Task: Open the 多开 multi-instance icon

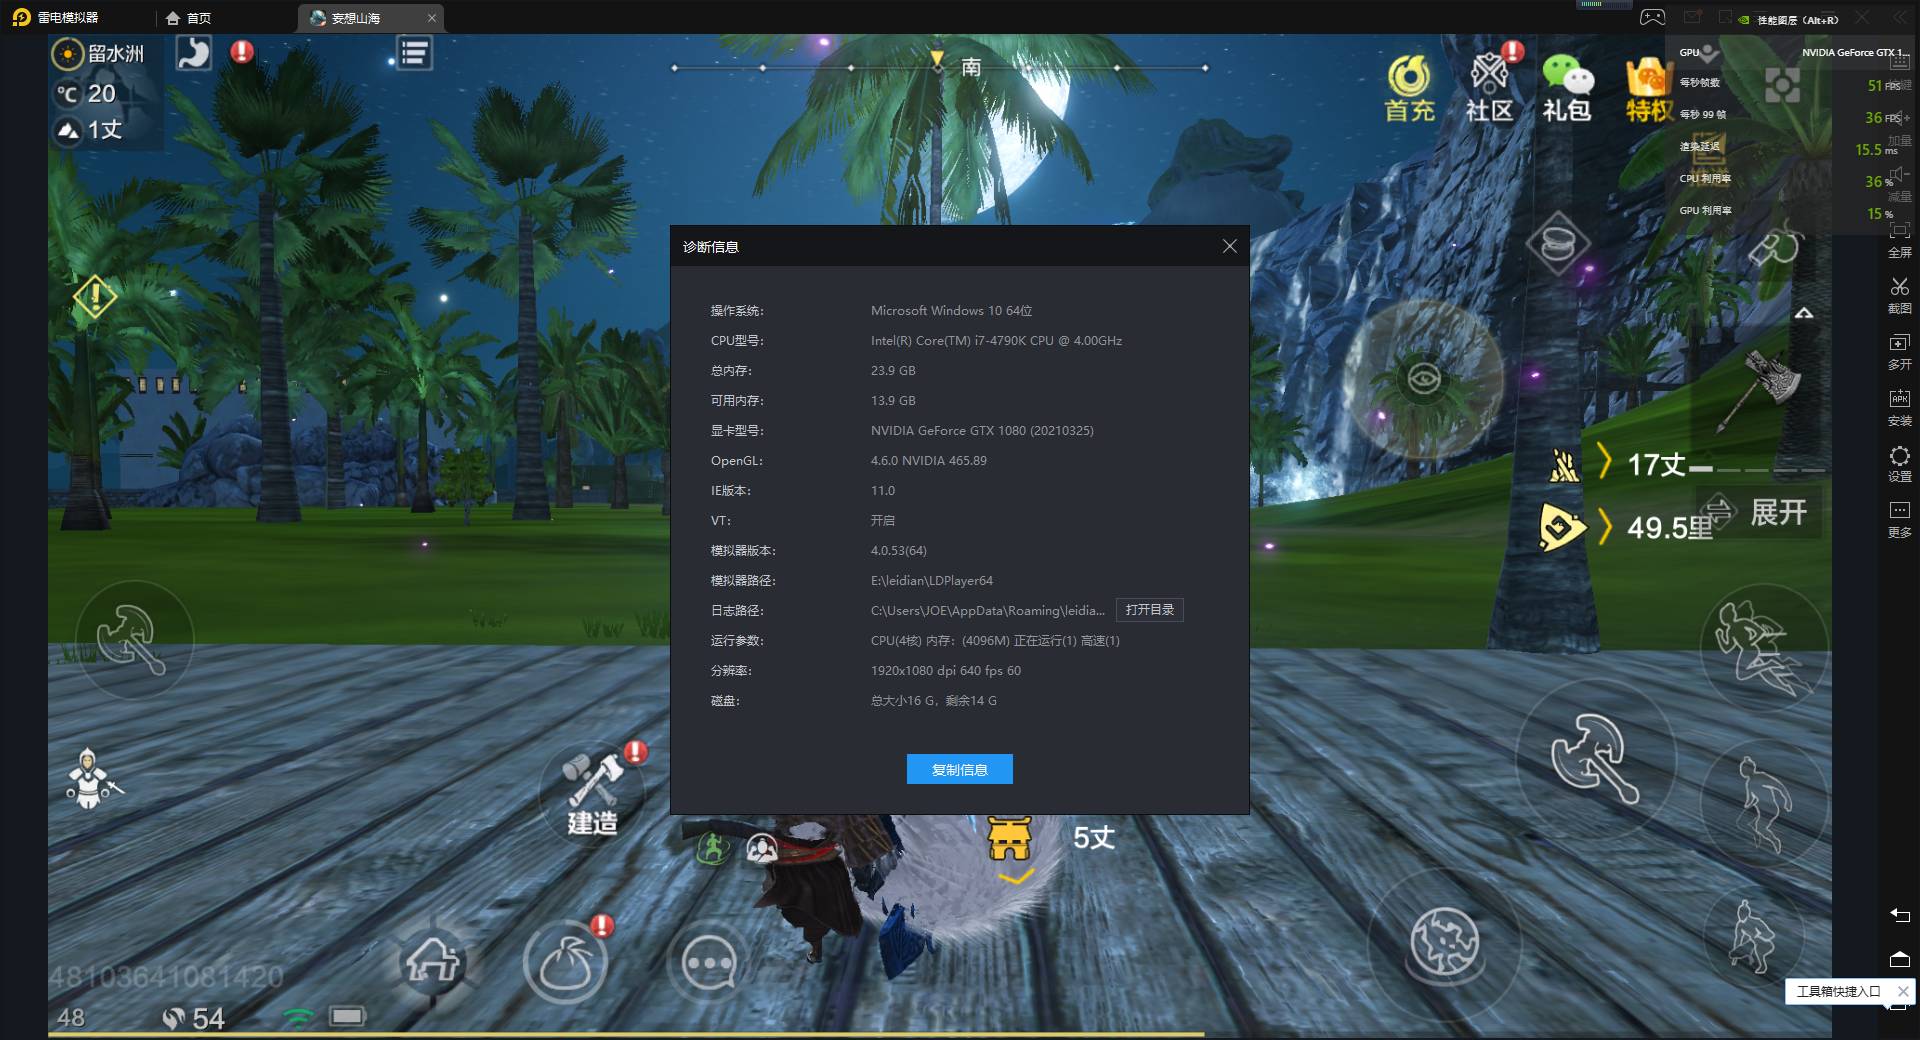Action: [x=1899, y=350]
